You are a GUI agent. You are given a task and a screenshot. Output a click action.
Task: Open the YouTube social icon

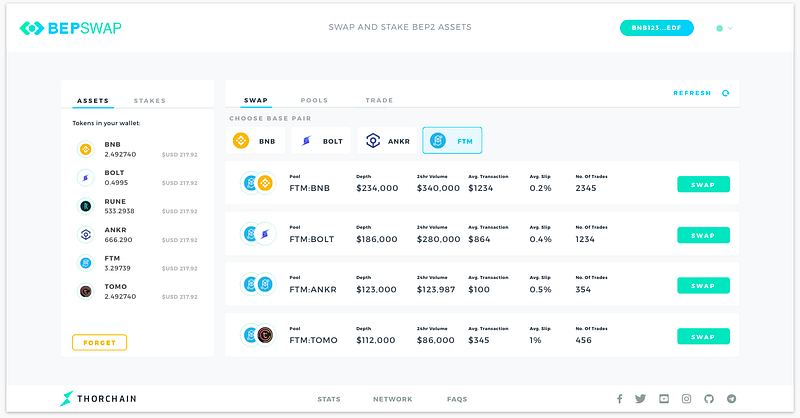[x=664, y=399]
